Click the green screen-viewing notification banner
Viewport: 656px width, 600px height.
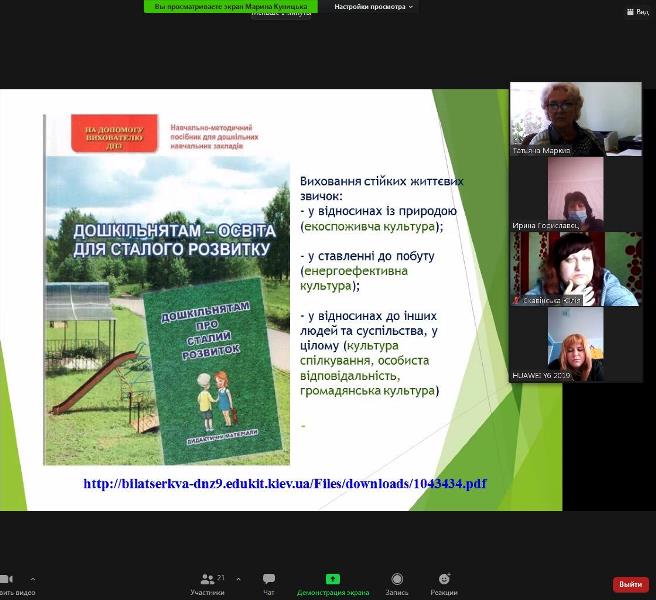click(231, 7)
